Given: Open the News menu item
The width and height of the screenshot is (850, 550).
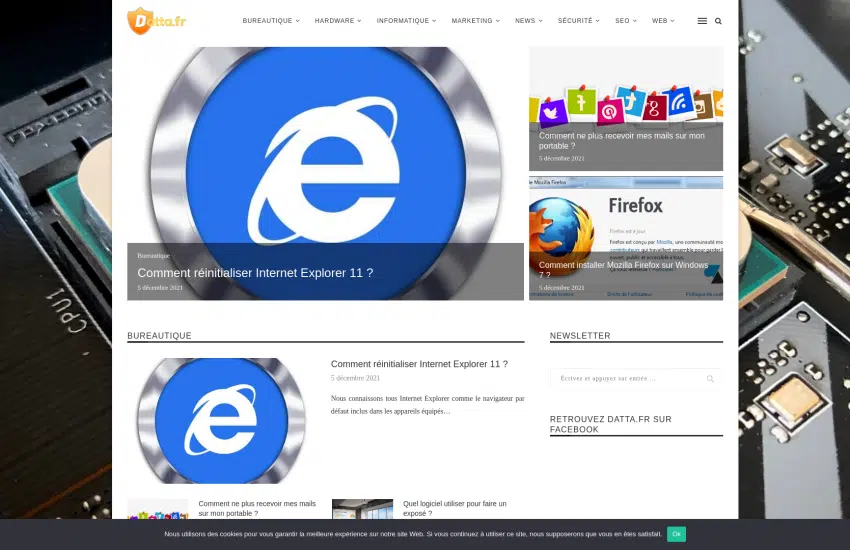Looking at the screenshot, I should [528, 21].
